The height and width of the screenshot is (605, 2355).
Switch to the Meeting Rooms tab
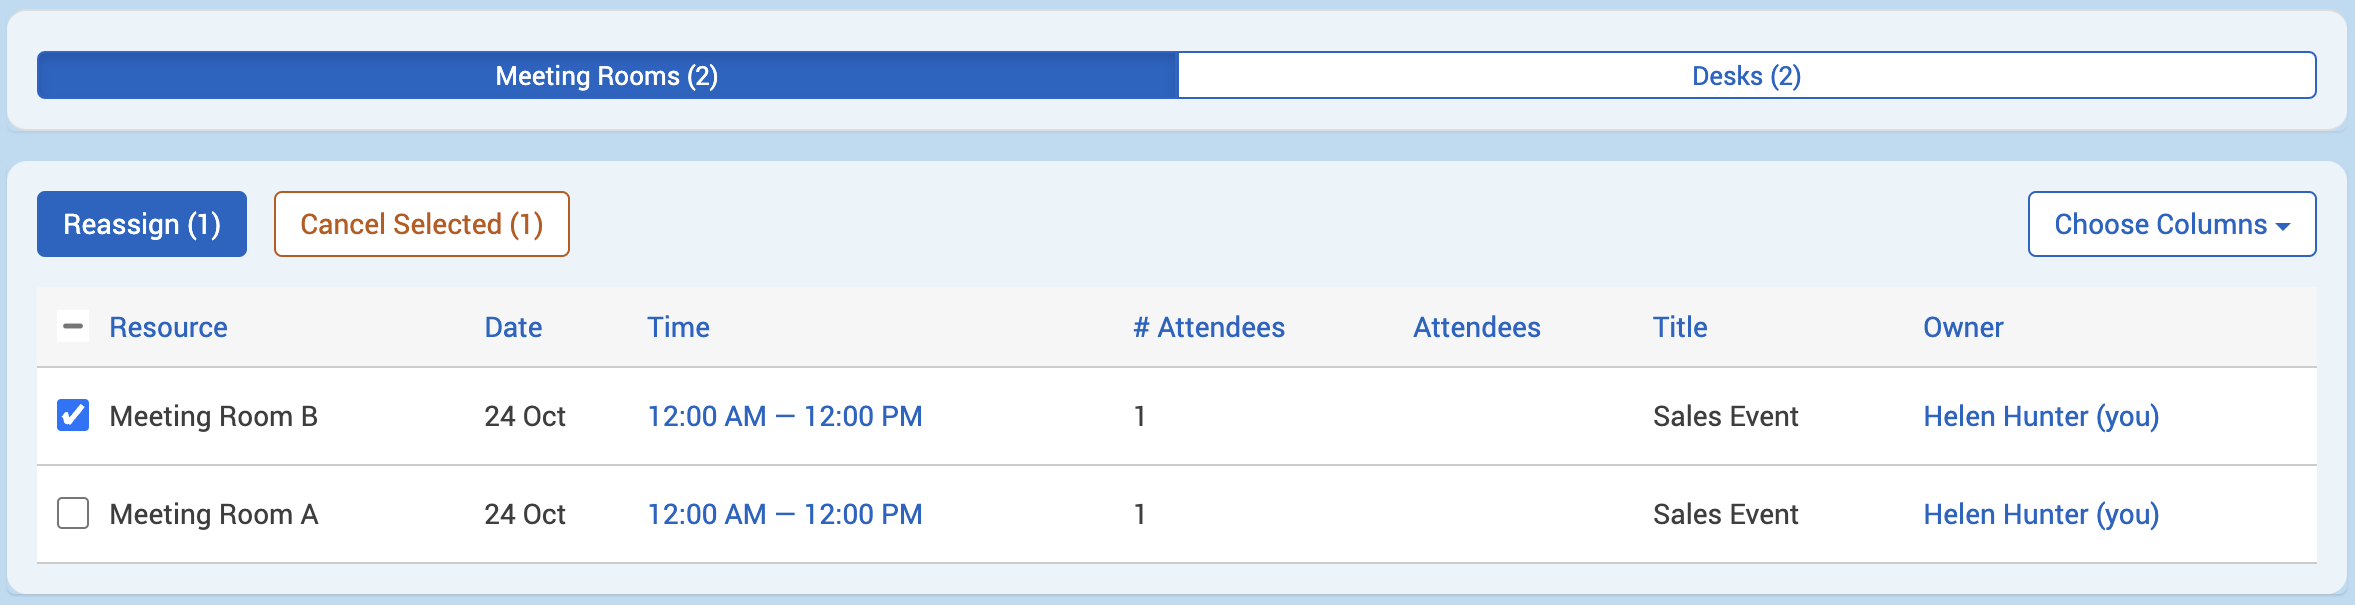(607, 76)
